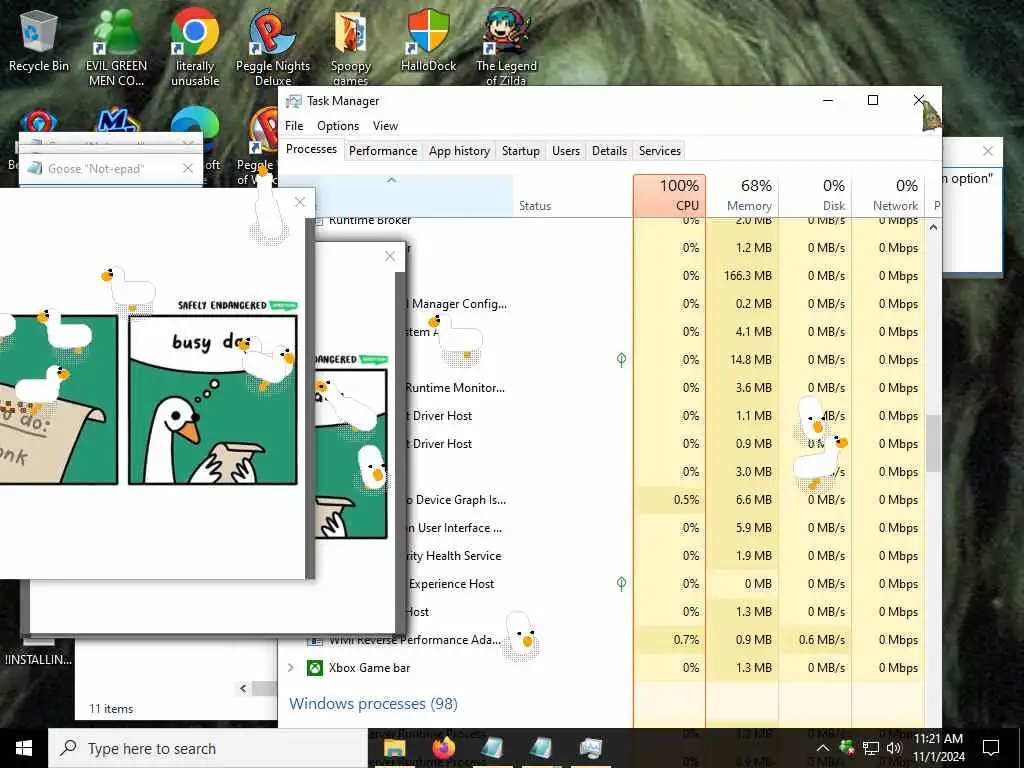Click the green messenger tray icon
Viewport: 1024px width, 768px height.
click(847, 748)
